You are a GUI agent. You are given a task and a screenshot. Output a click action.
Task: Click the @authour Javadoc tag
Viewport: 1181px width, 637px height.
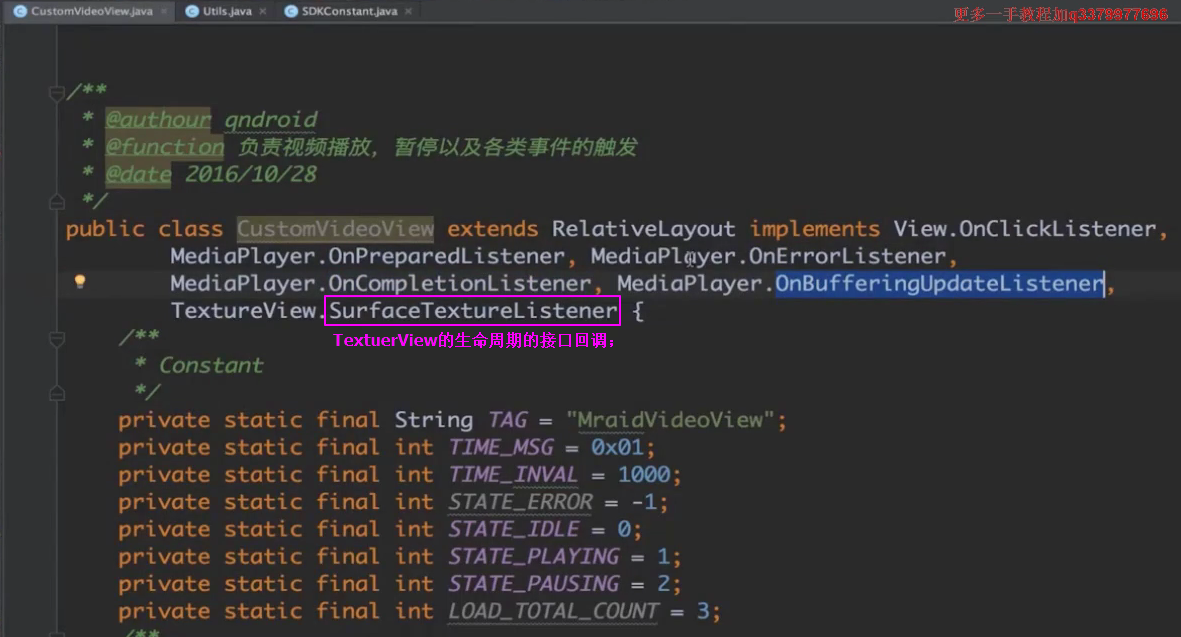(158, 120)
